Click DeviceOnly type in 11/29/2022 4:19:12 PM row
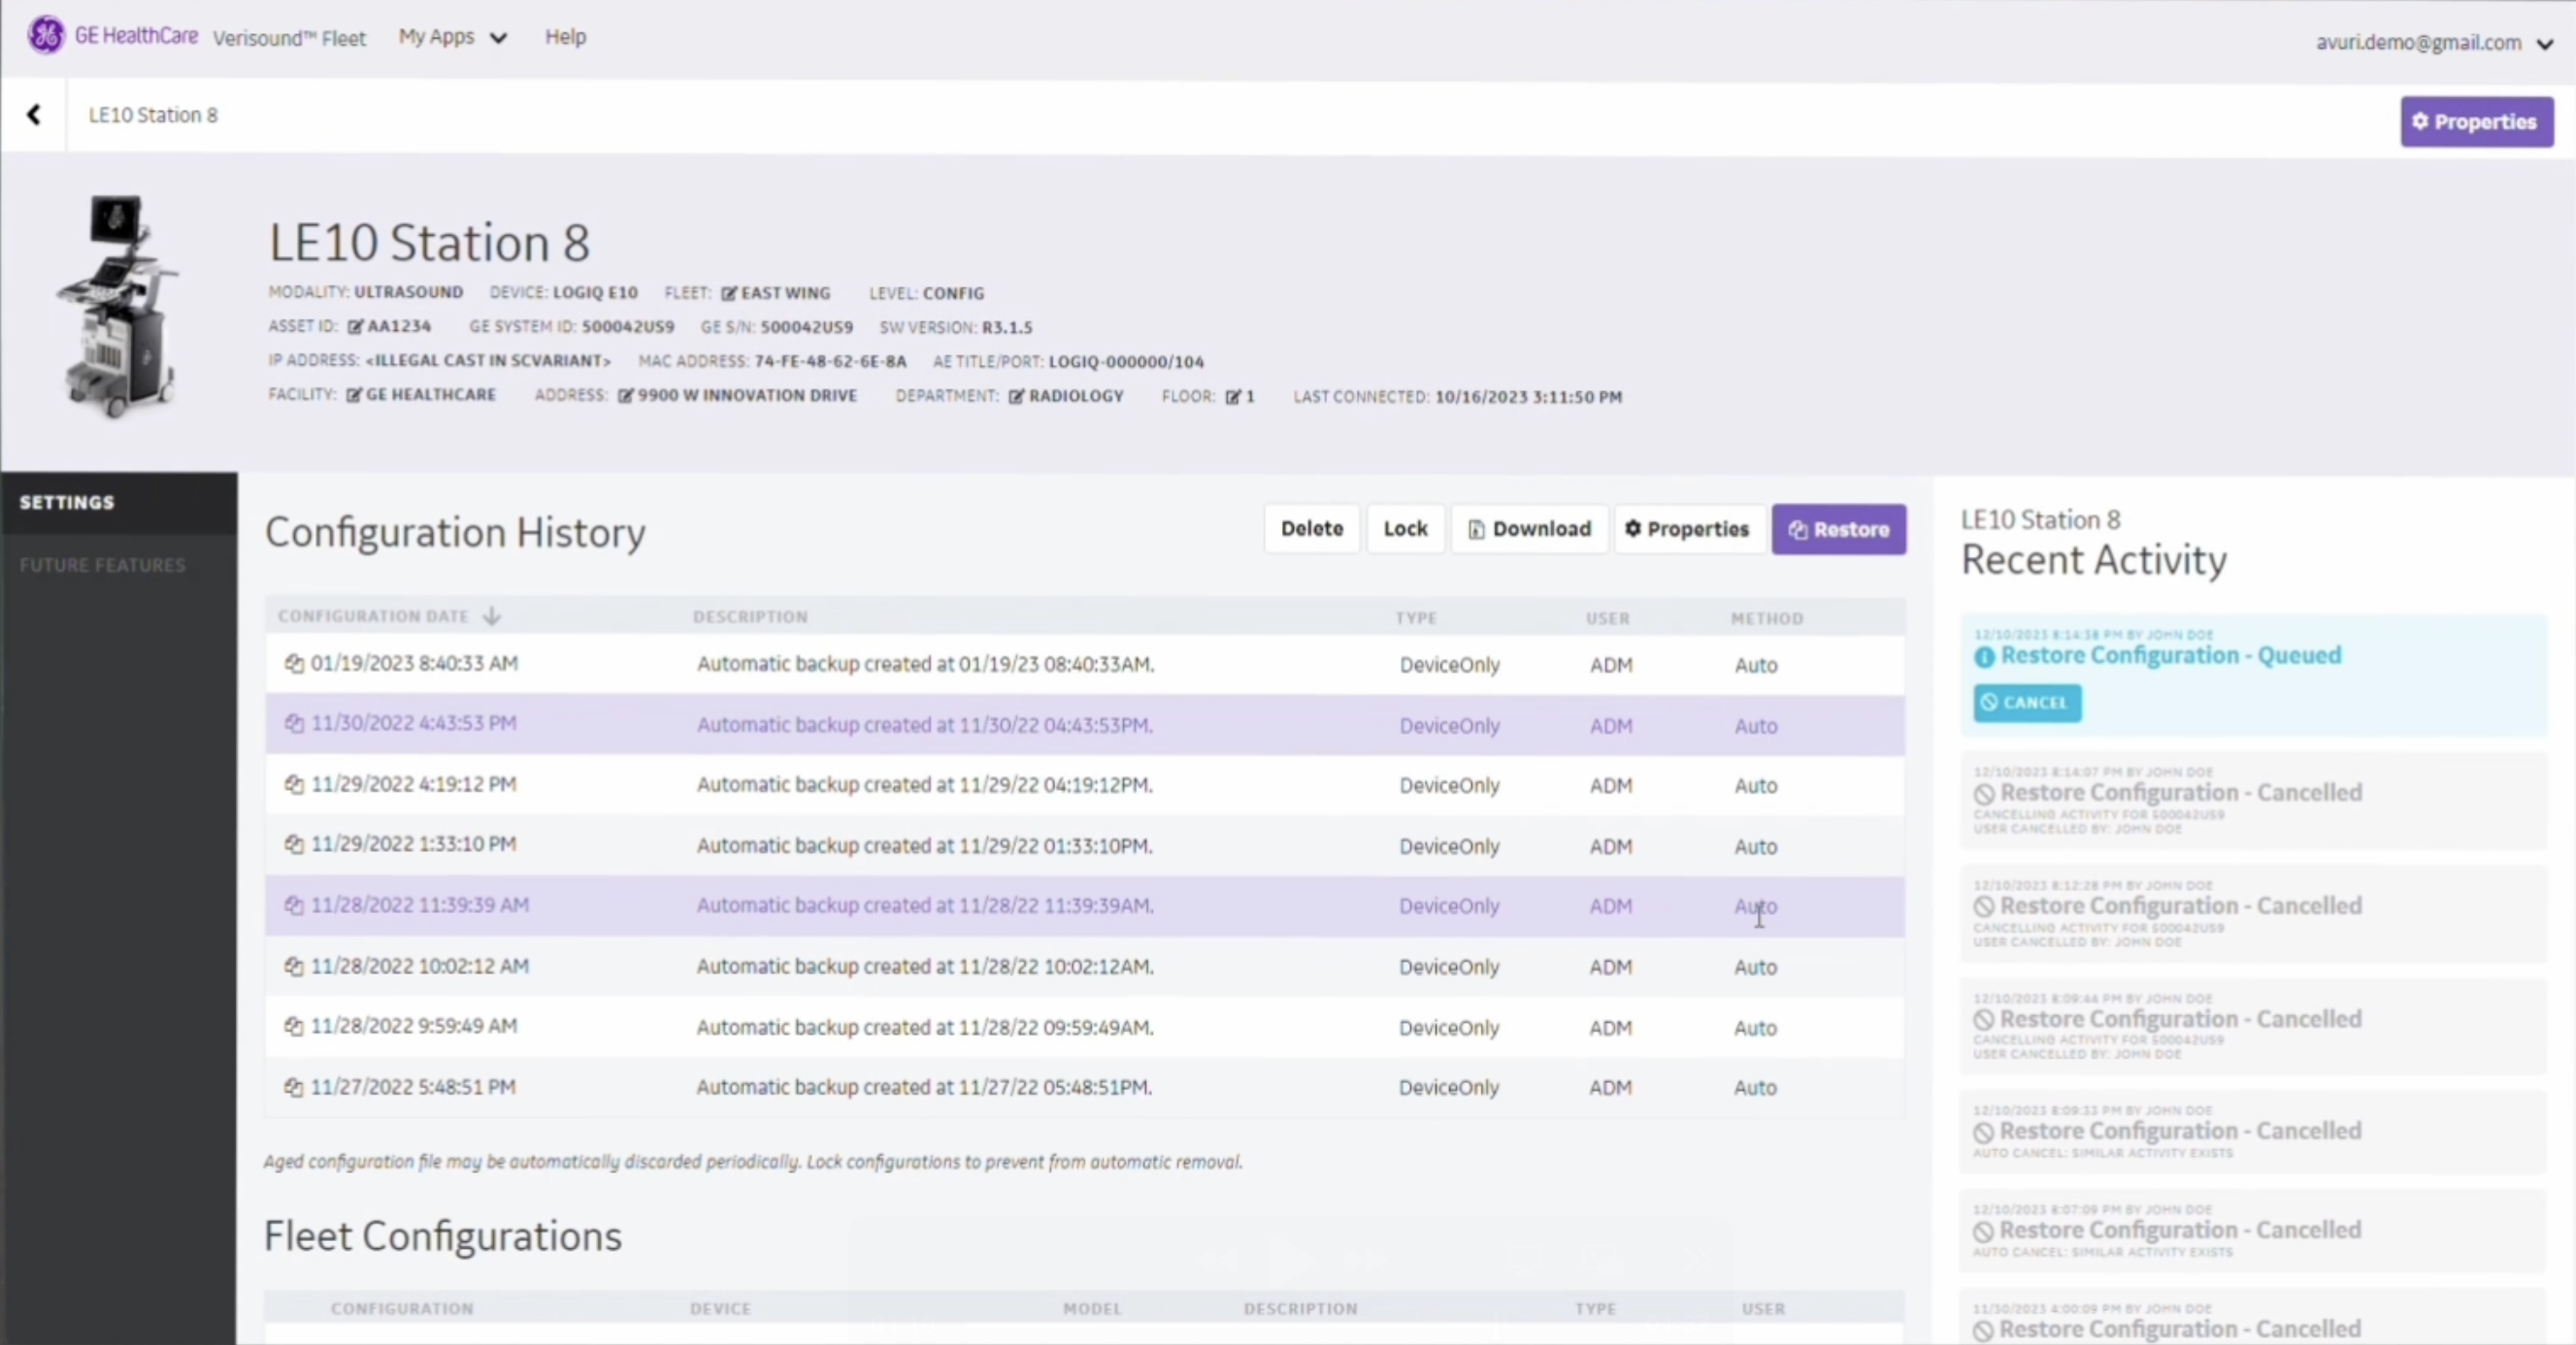 tap(1449, 786)
